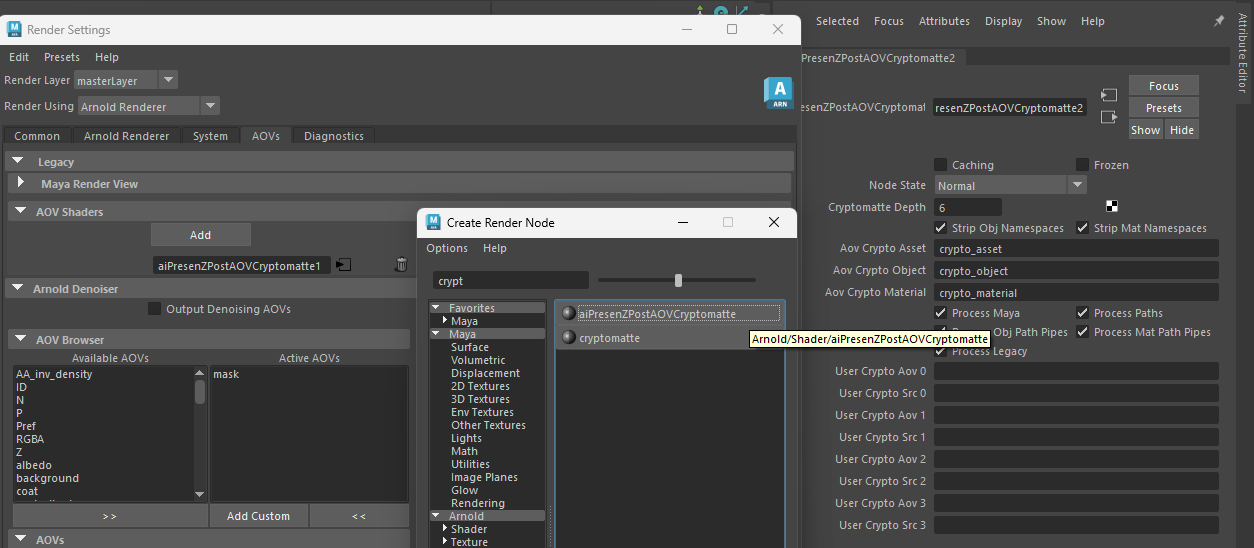Select the mask entry in Active AOVs
Image resolution: width=1254 pixels, height=548 pixels.
pyautogui.click(x=226, y=374)
